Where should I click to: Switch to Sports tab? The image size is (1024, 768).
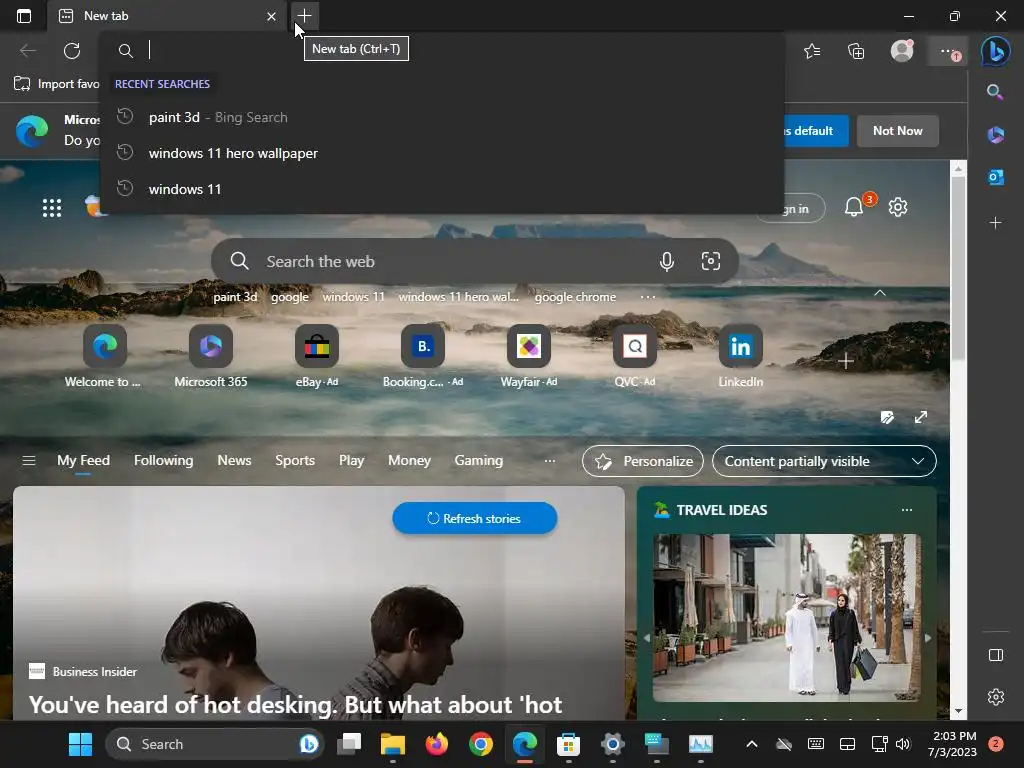coord(295,460)
